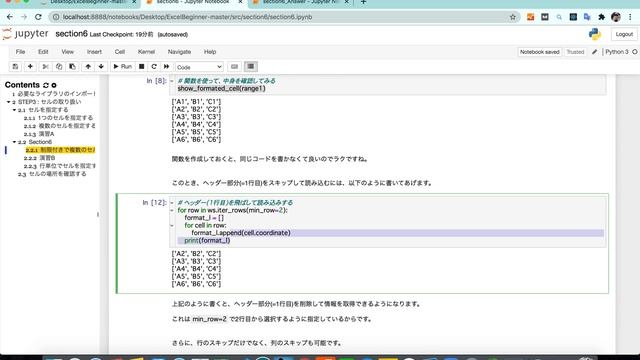Collapse code of cell In [8]

pos(172,81)
